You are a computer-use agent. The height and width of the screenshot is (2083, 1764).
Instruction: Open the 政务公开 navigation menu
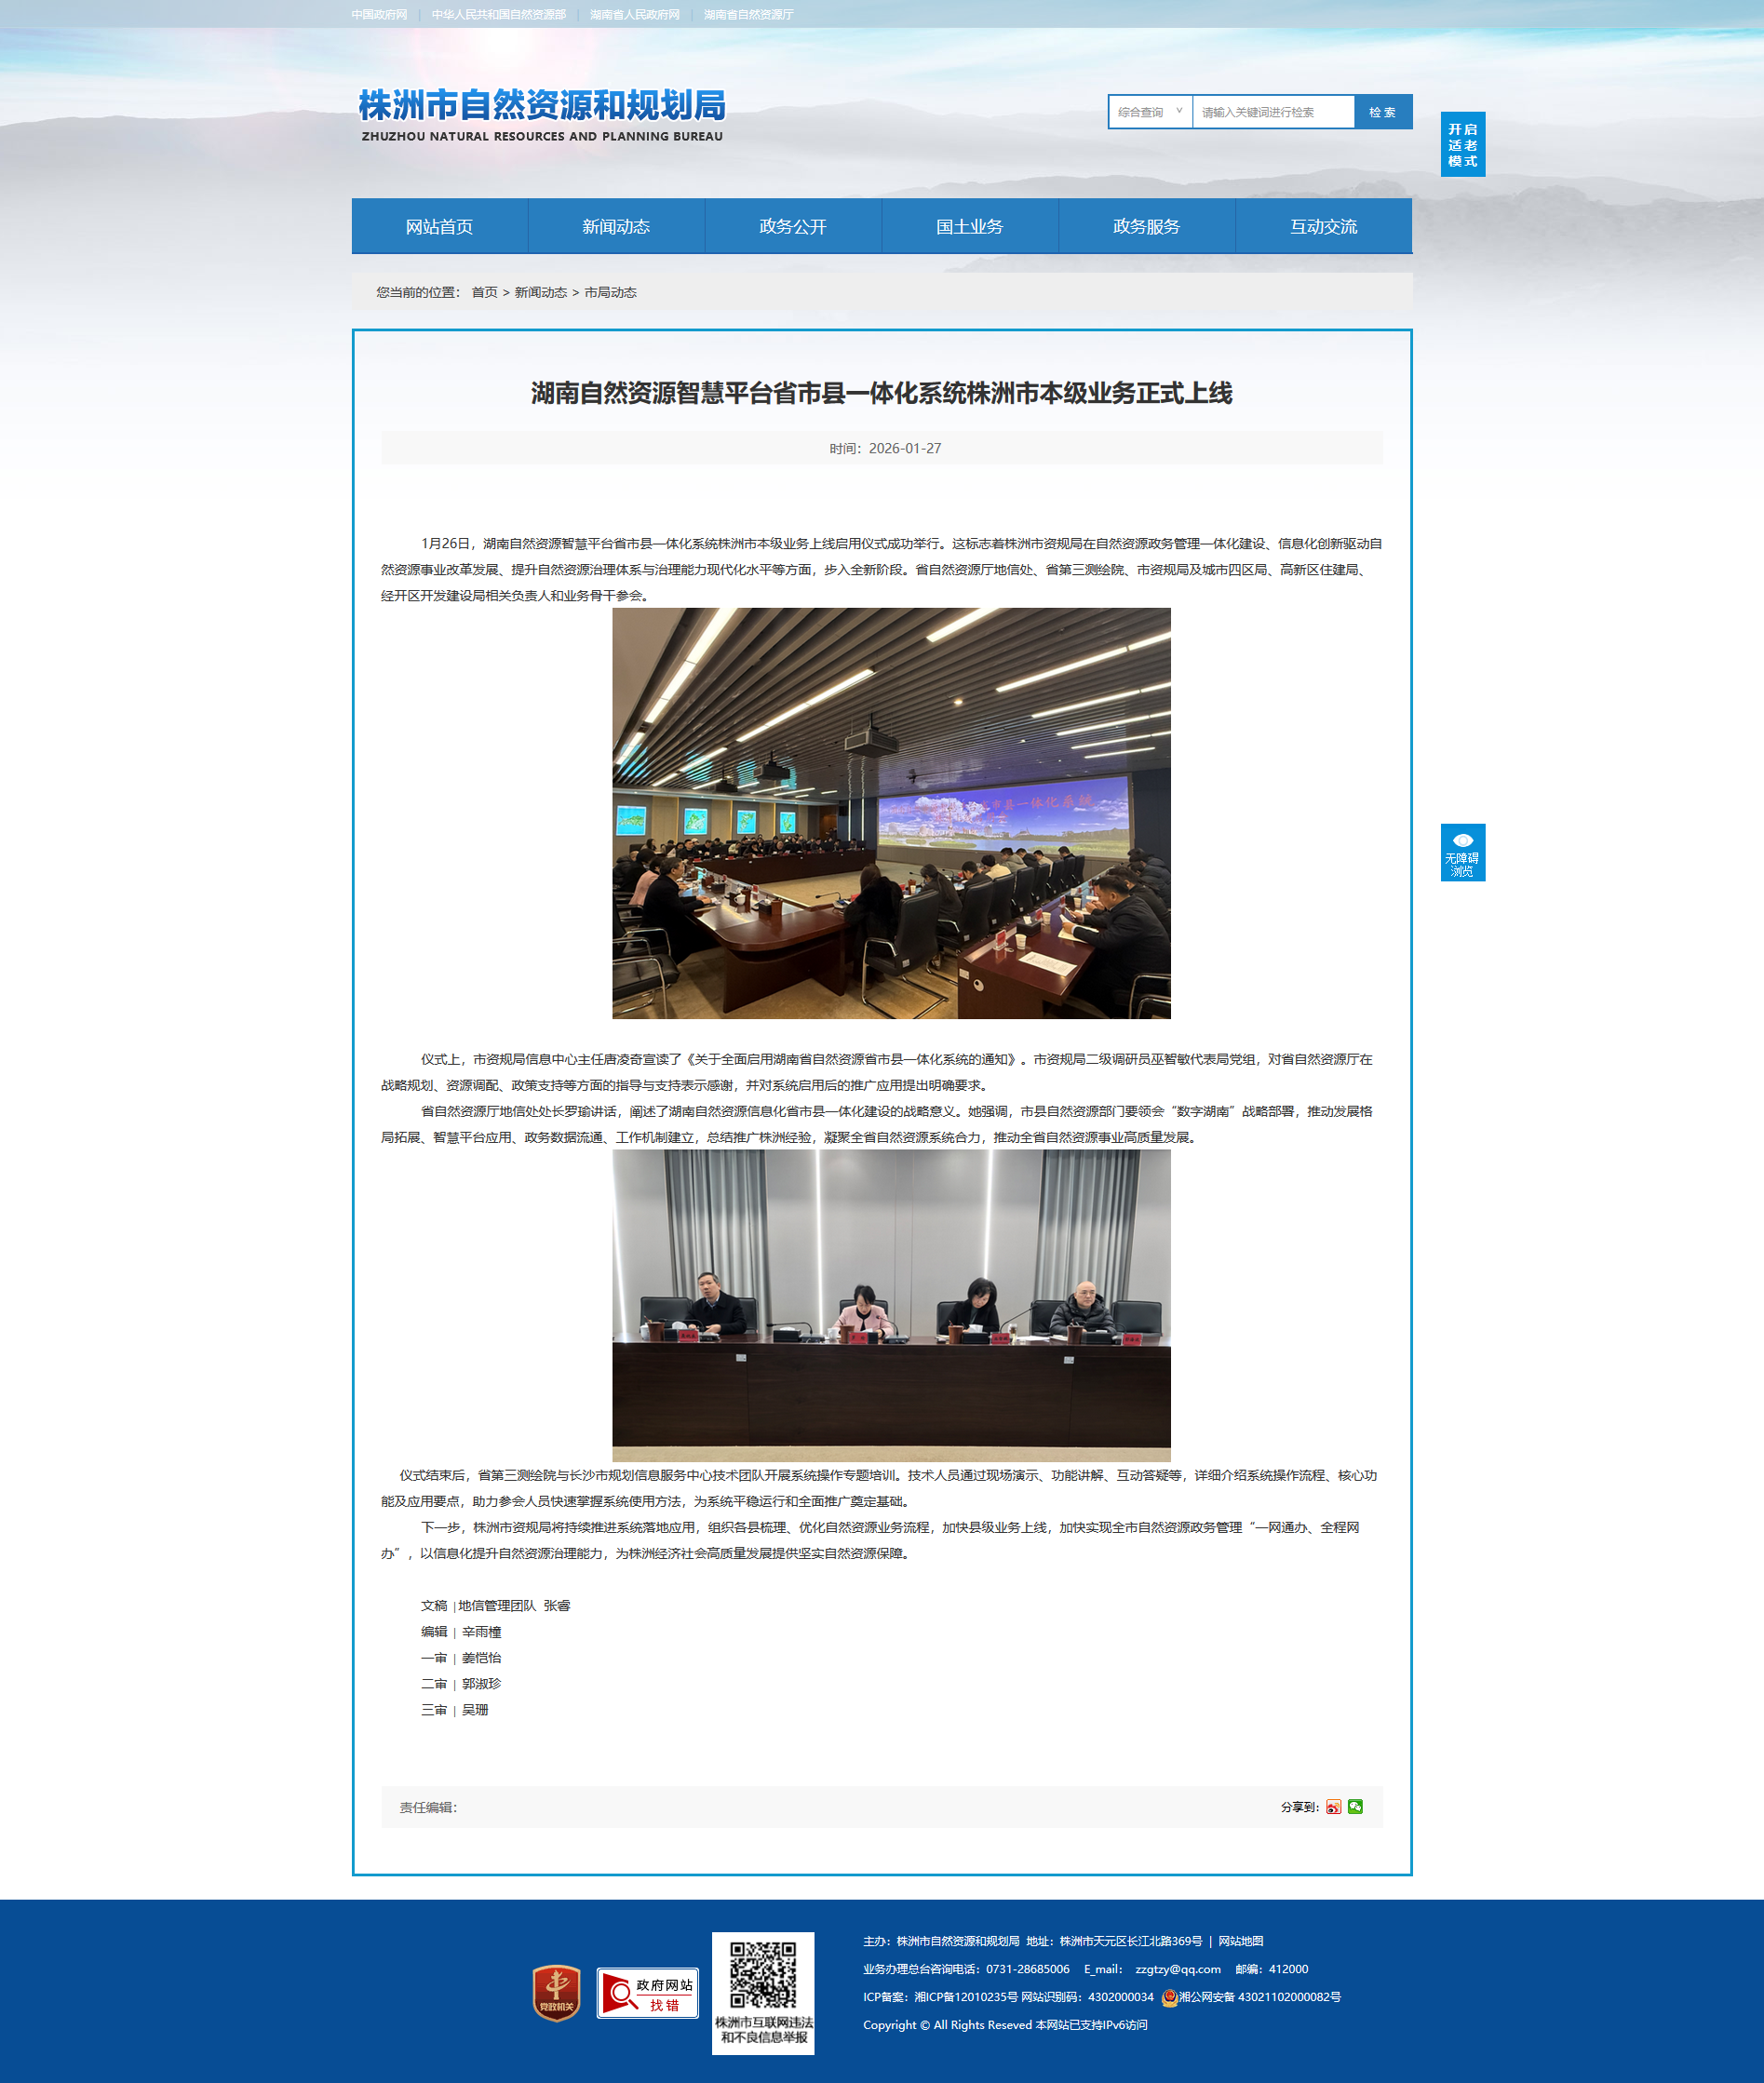[x=792, y=226]
